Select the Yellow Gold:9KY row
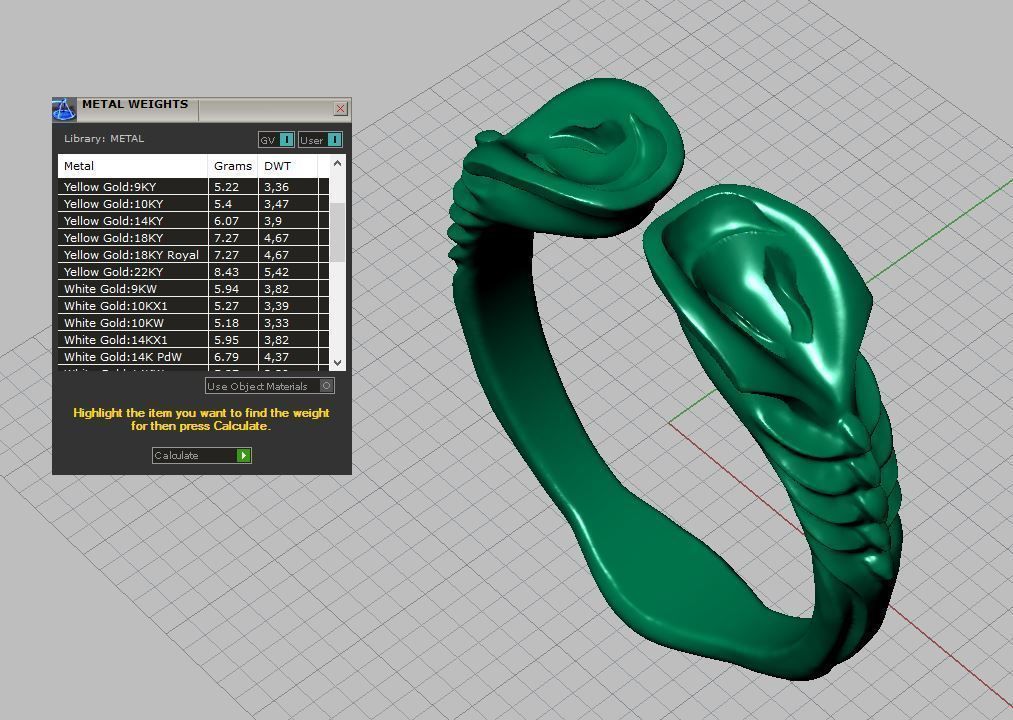 (x=193, y=187)
